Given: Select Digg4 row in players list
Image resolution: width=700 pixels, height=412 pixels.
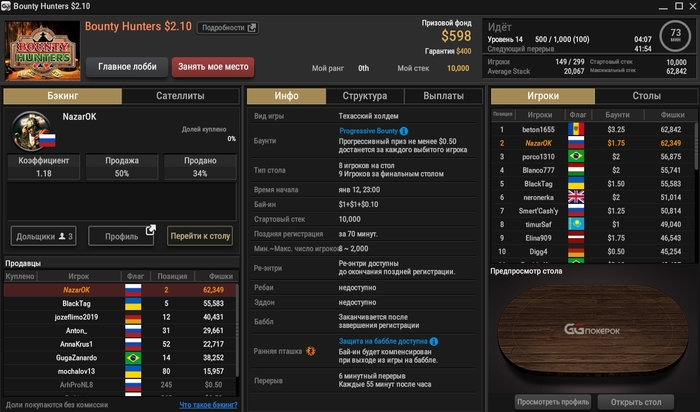Looking at the screenshot, I should [x=593, y=252].
